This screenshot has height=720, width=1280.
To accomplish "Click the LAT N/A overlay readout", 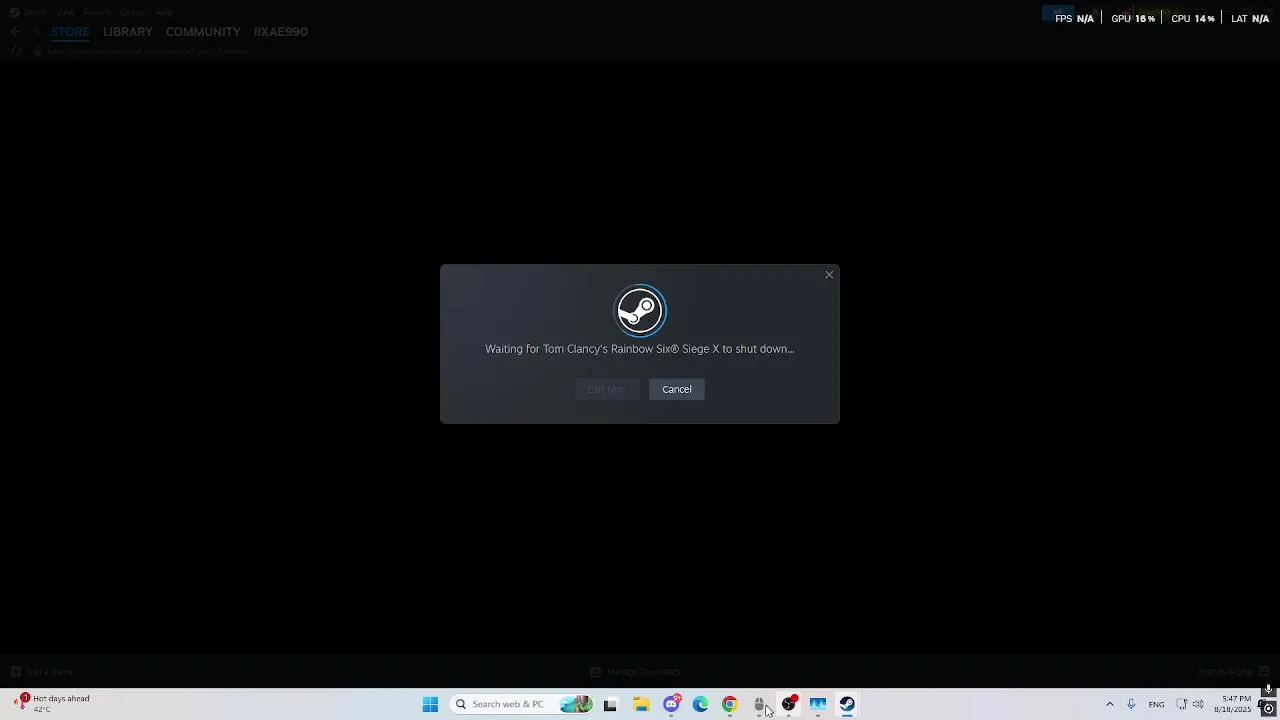I will click(x=1250, y=19).
